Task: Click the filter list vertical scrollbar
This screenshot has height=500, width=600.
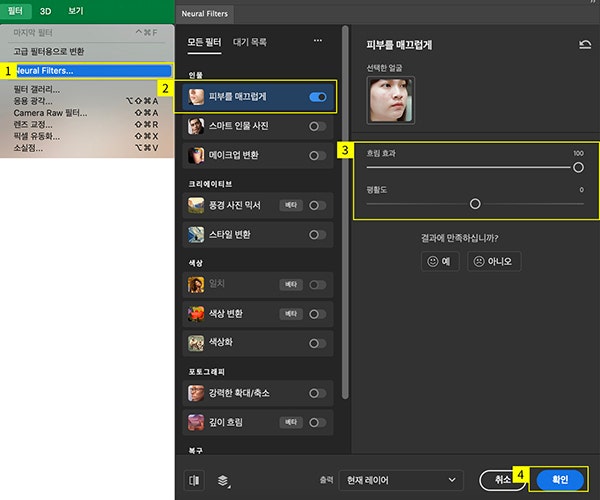Action: [x=345, y=212]
